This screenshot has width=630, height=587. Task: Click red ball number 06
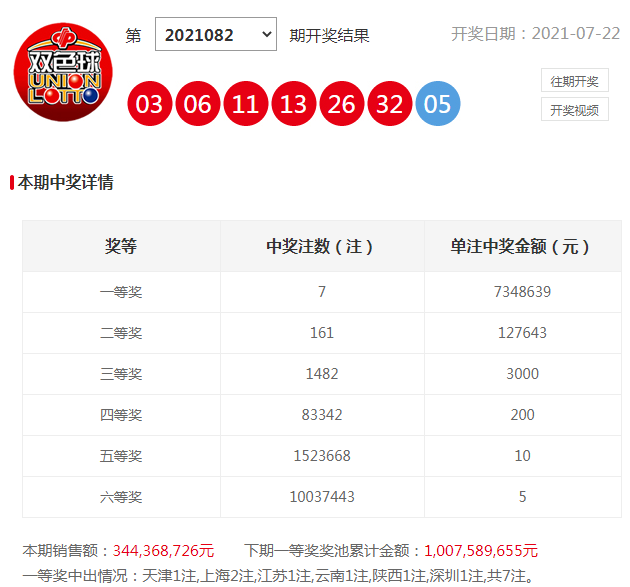point(198,105)
